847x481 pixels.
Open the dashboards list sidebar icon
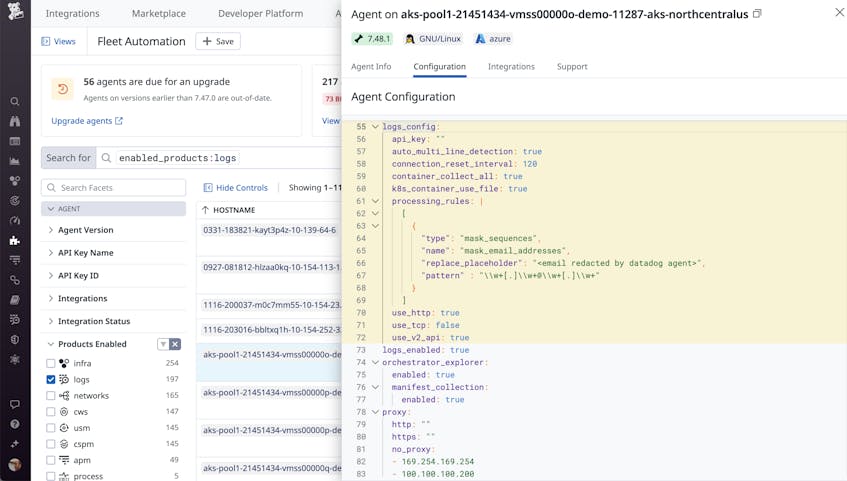[15, 141]
